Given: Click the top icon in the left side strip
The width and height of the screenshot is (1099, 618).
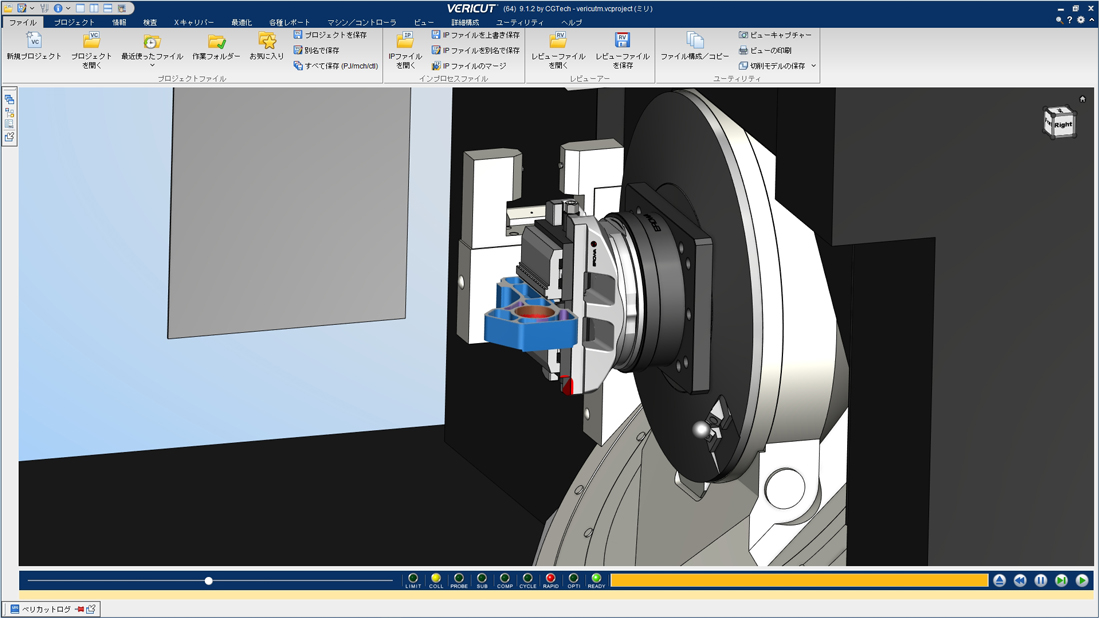Looking at the screenshot, I should 9,99.
